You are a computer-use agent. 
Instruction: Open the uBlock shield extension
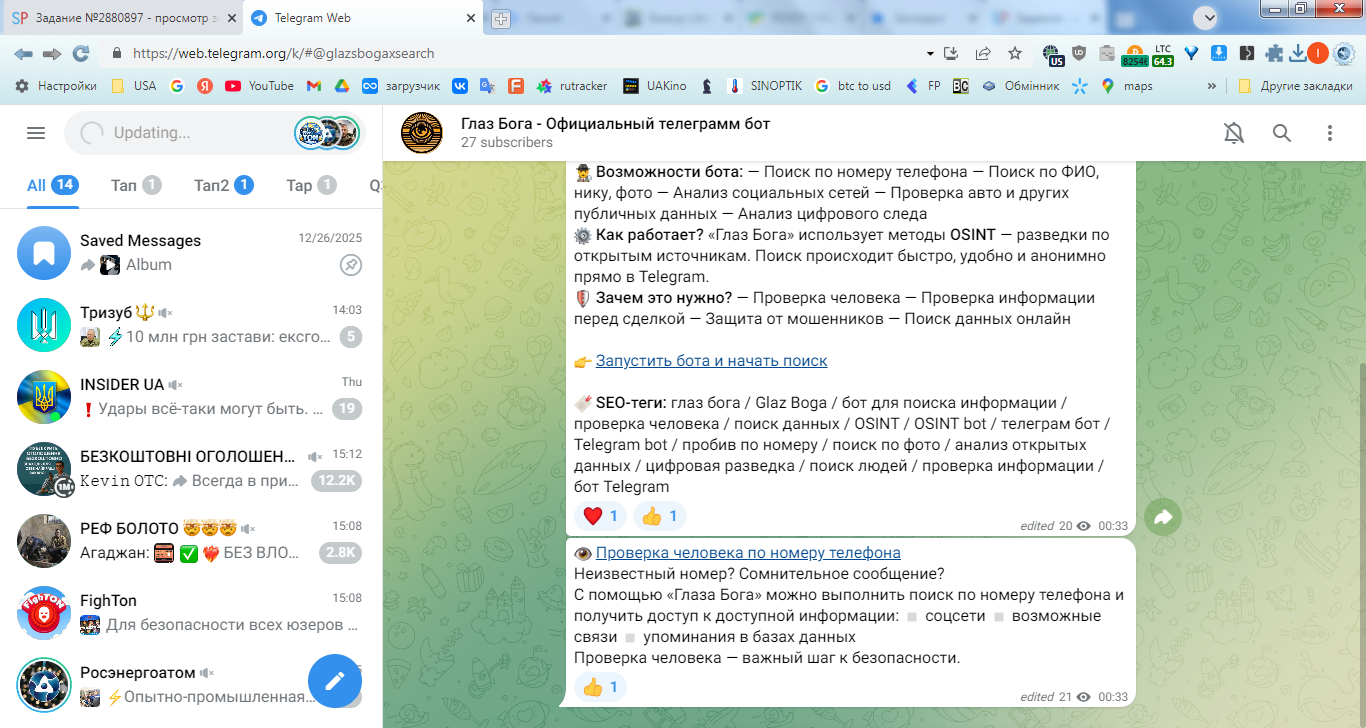click(x=1079, y=53)
